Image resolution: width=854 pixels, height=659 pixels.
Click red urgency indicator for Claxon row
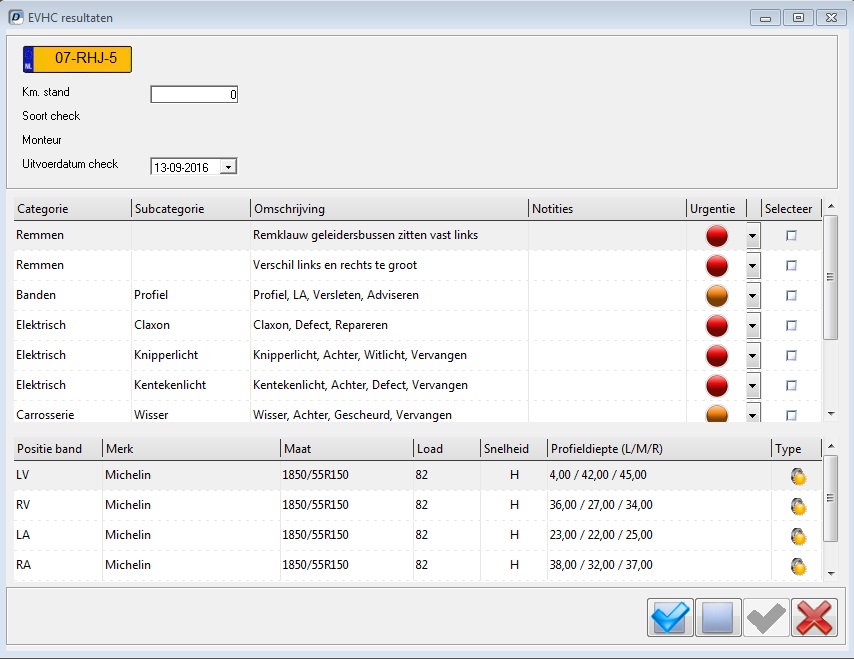[x=717, y=326]
